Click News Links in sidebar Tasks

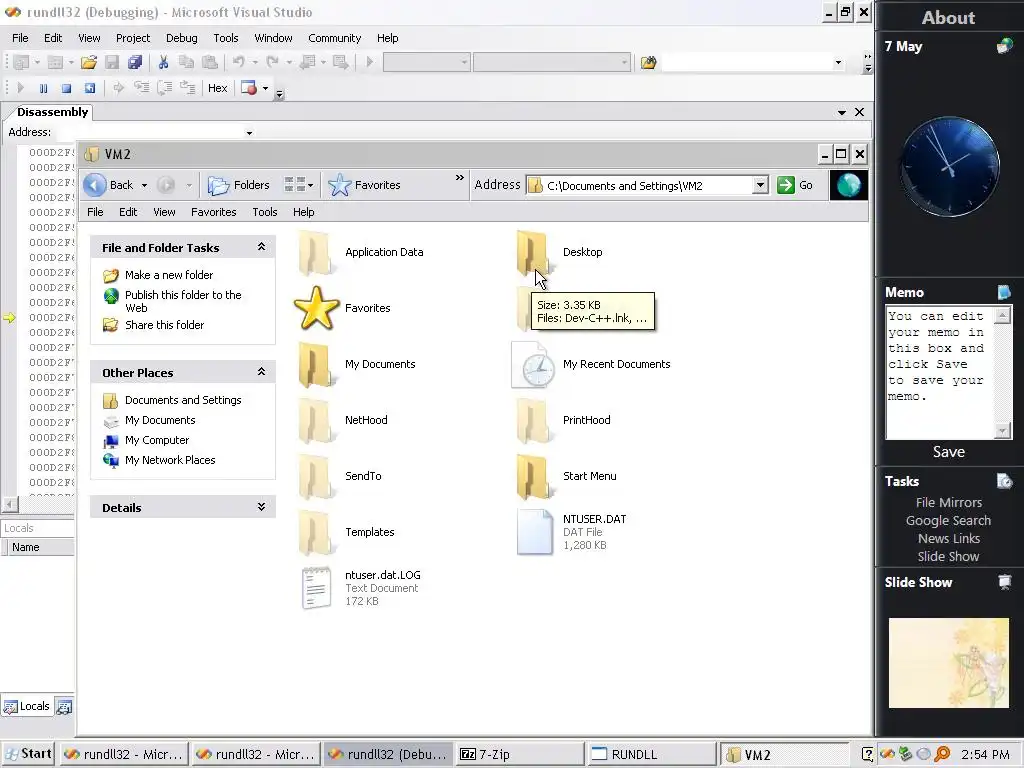coord(948,538)
